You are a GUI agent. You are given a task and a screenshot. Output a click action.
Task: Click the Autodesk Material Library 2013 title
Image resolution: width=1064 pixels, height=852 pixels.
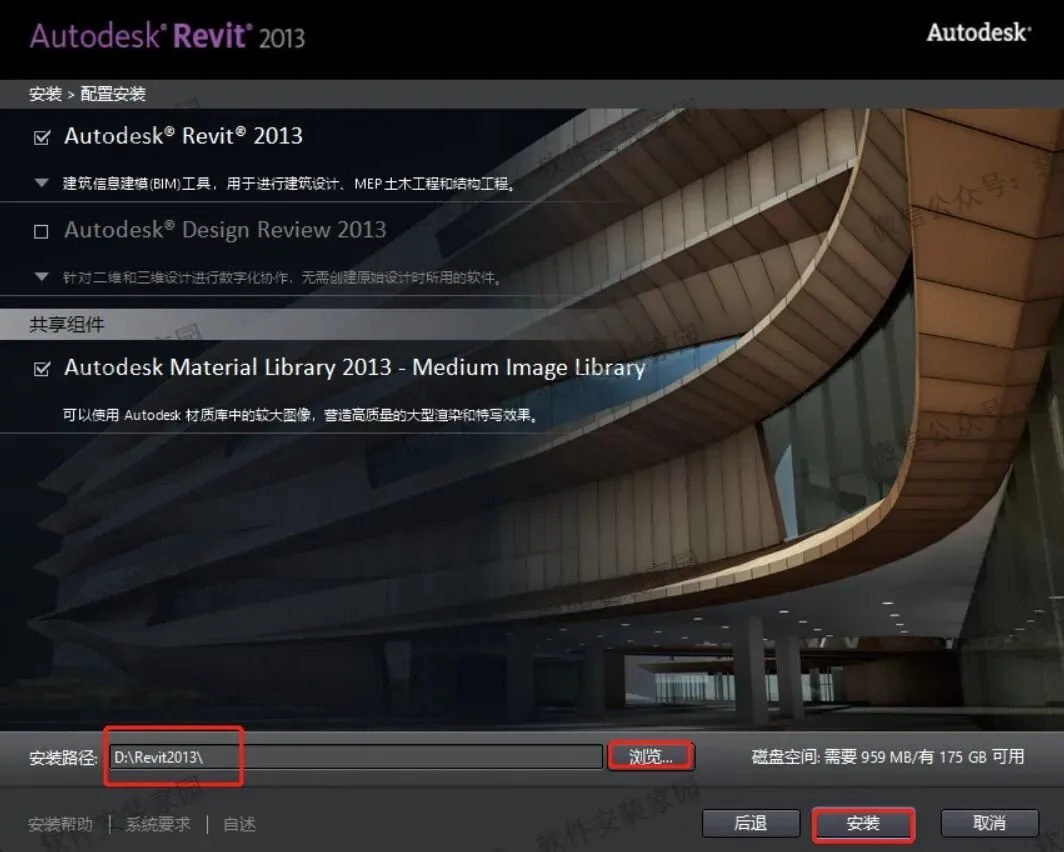point(354,367)
